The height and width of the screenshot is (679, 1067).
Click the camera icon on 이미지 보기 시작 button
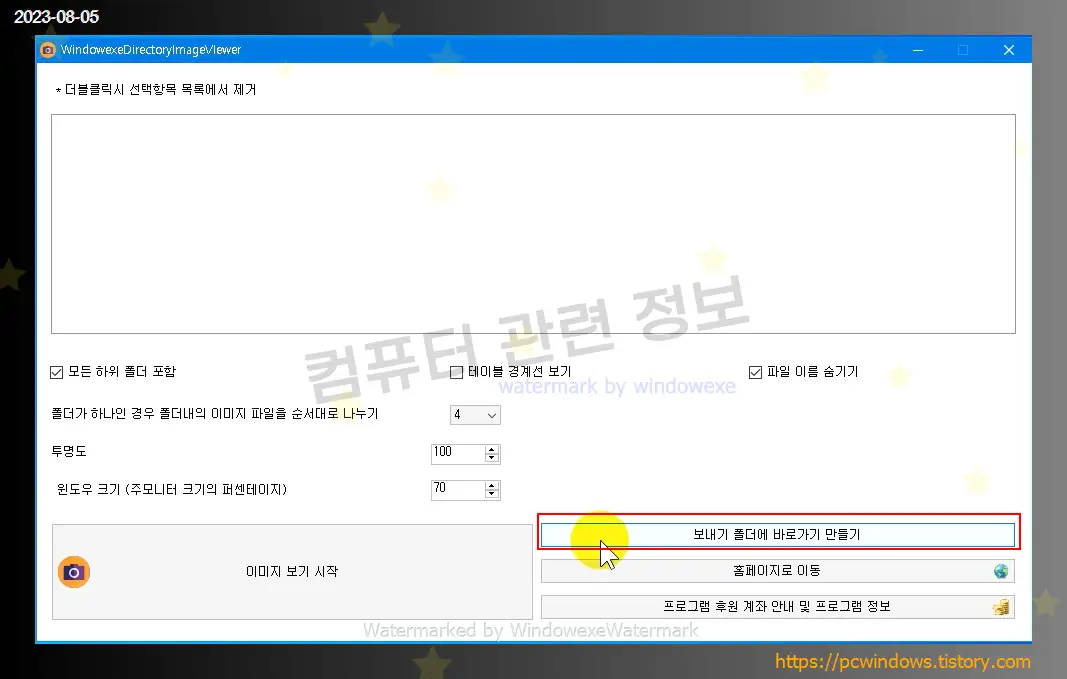tap(73, 572)
